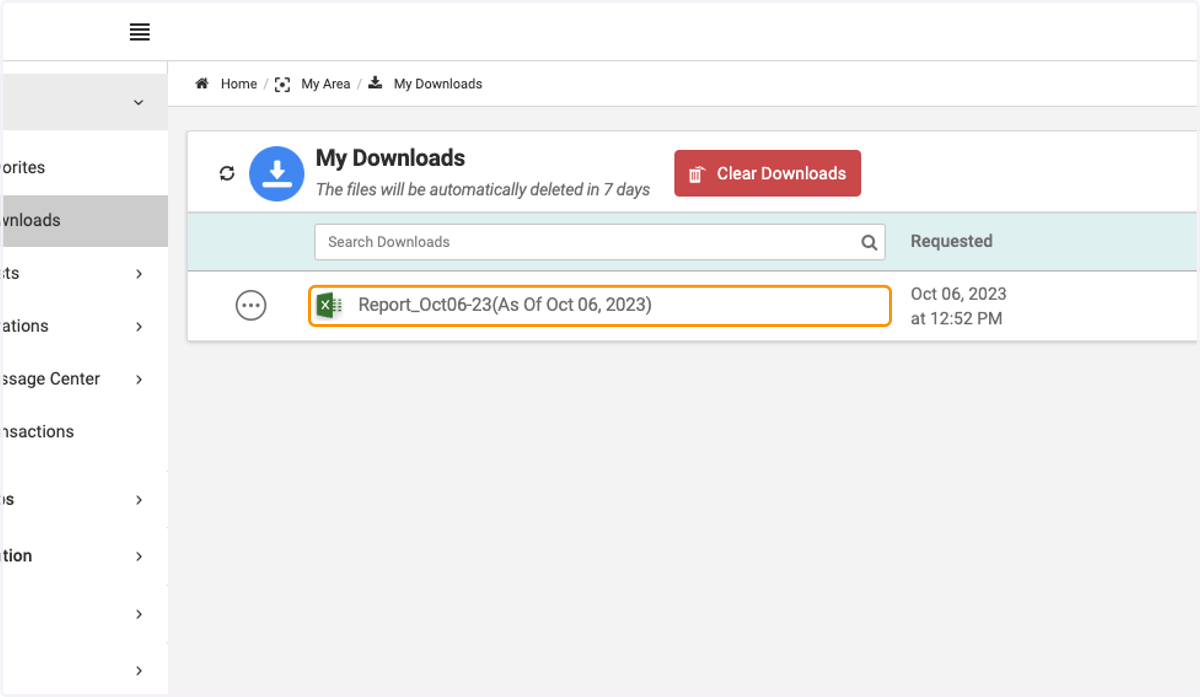This screenshot has width=1200, height=697.
Task: Click the Requested column header
Action: point(951,241)
